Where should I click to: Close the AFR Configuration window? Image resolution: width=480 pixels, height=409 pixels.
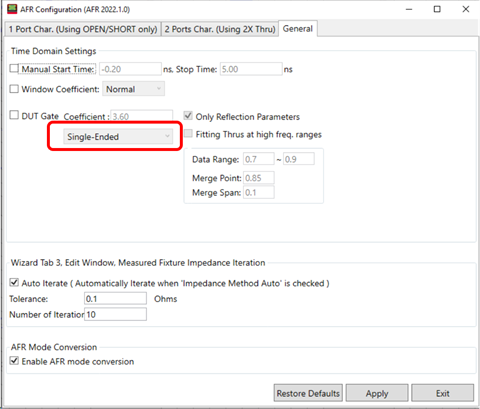pyautogui.click(x=466, y=9)
